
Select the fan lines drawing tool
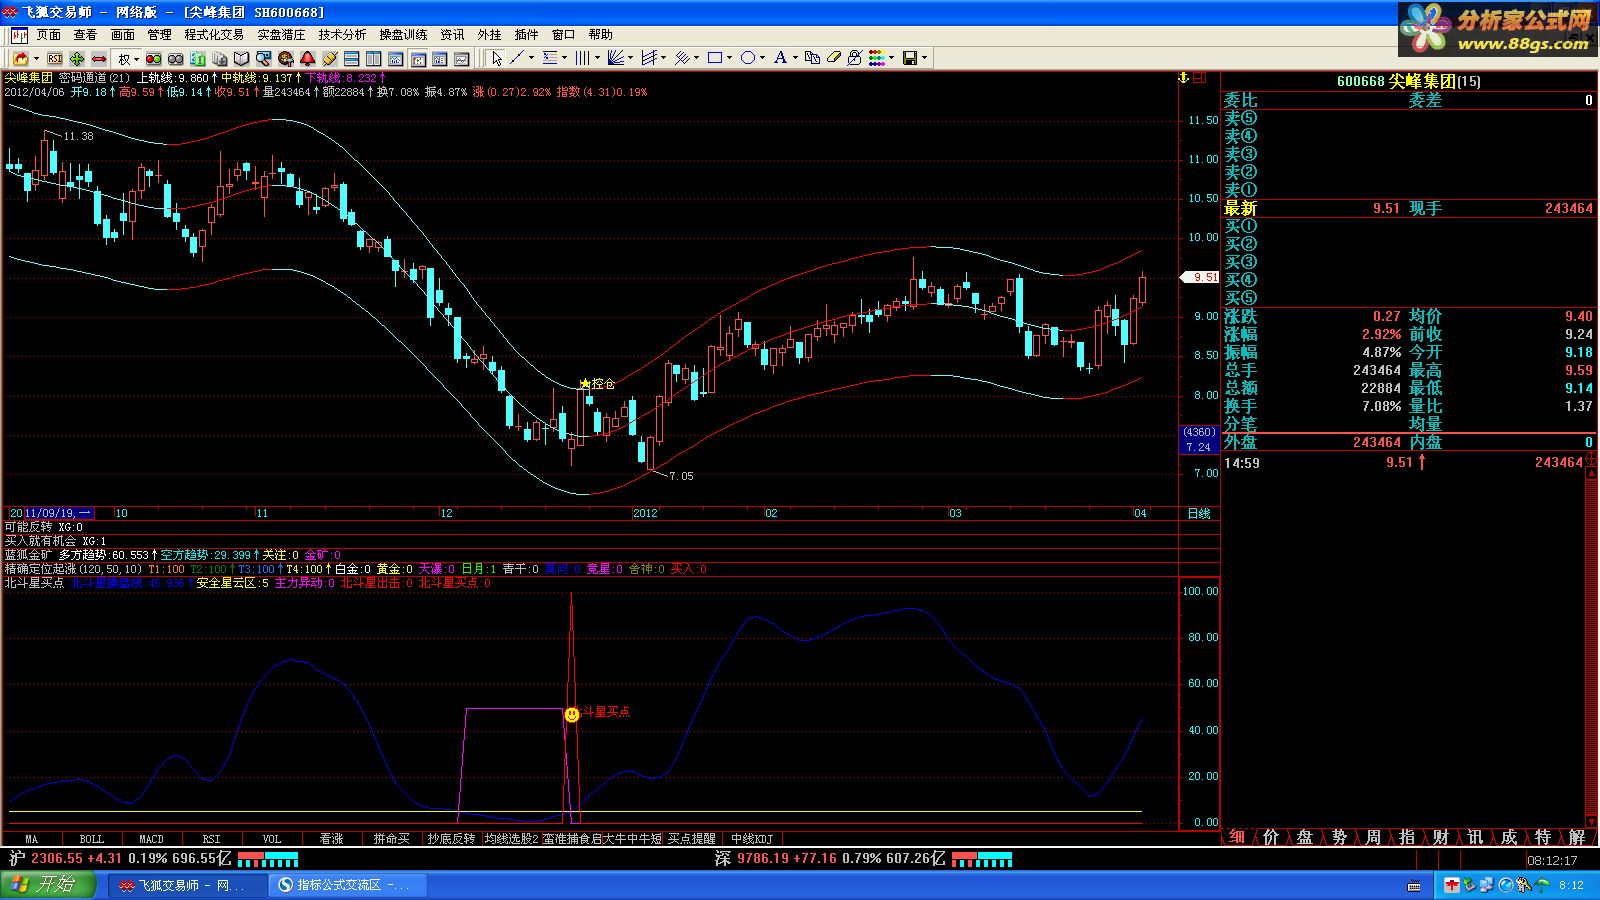pyautogui.click(x=616, y=58)
